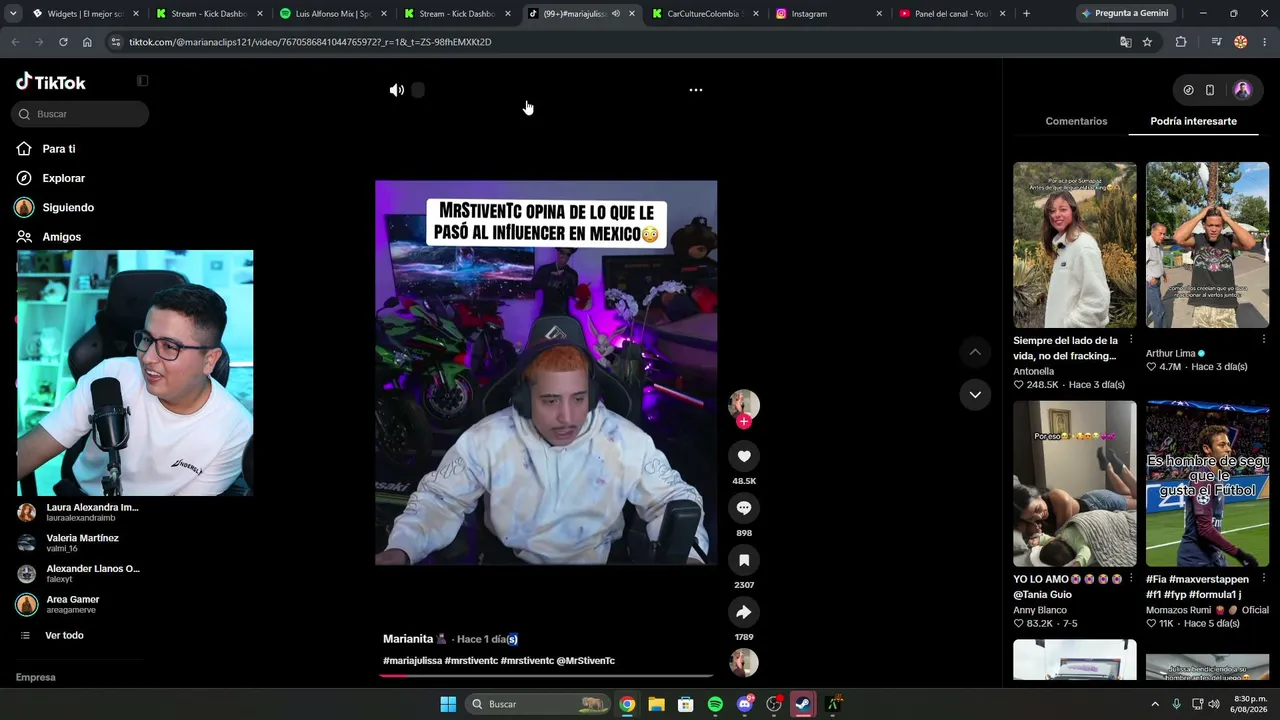Open the Para ti feed
This screenshot has height=720, width=1280.
point(59,149)
